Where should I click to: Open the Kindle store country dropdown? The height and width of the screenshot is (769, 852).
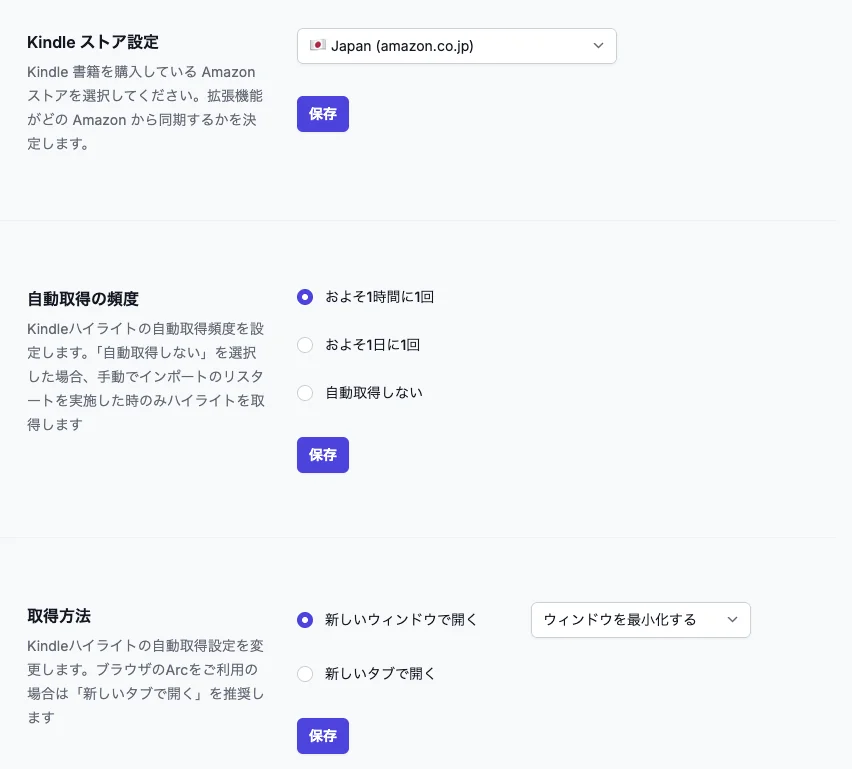pyautogui.click(x=456, y=46)
